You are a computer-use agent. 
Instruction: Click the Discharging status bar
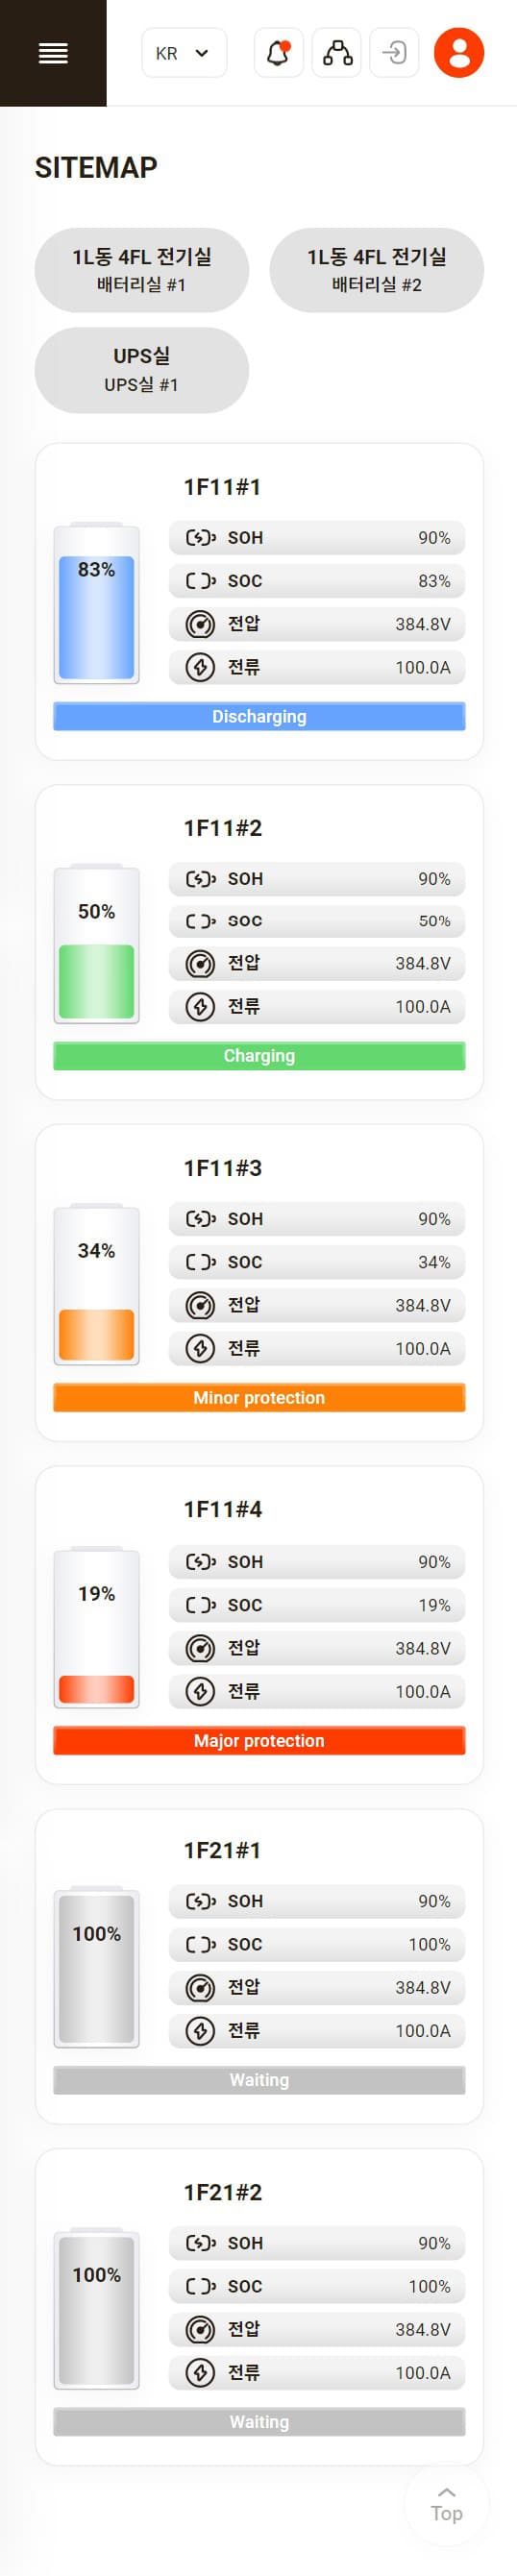click(259, 716)
